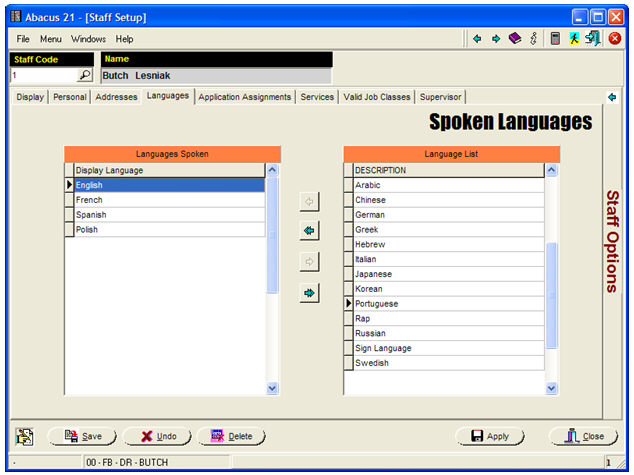Click the red X toolbar icon
Screen dimensions: 634x475
tap(615, 39)
